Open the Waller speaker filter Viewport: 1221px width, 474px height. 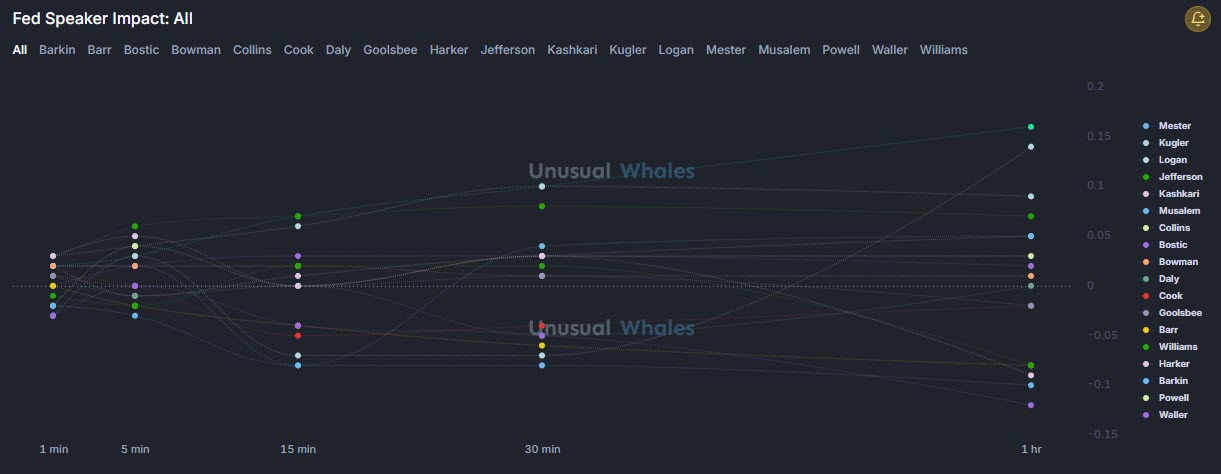(889, 50)
